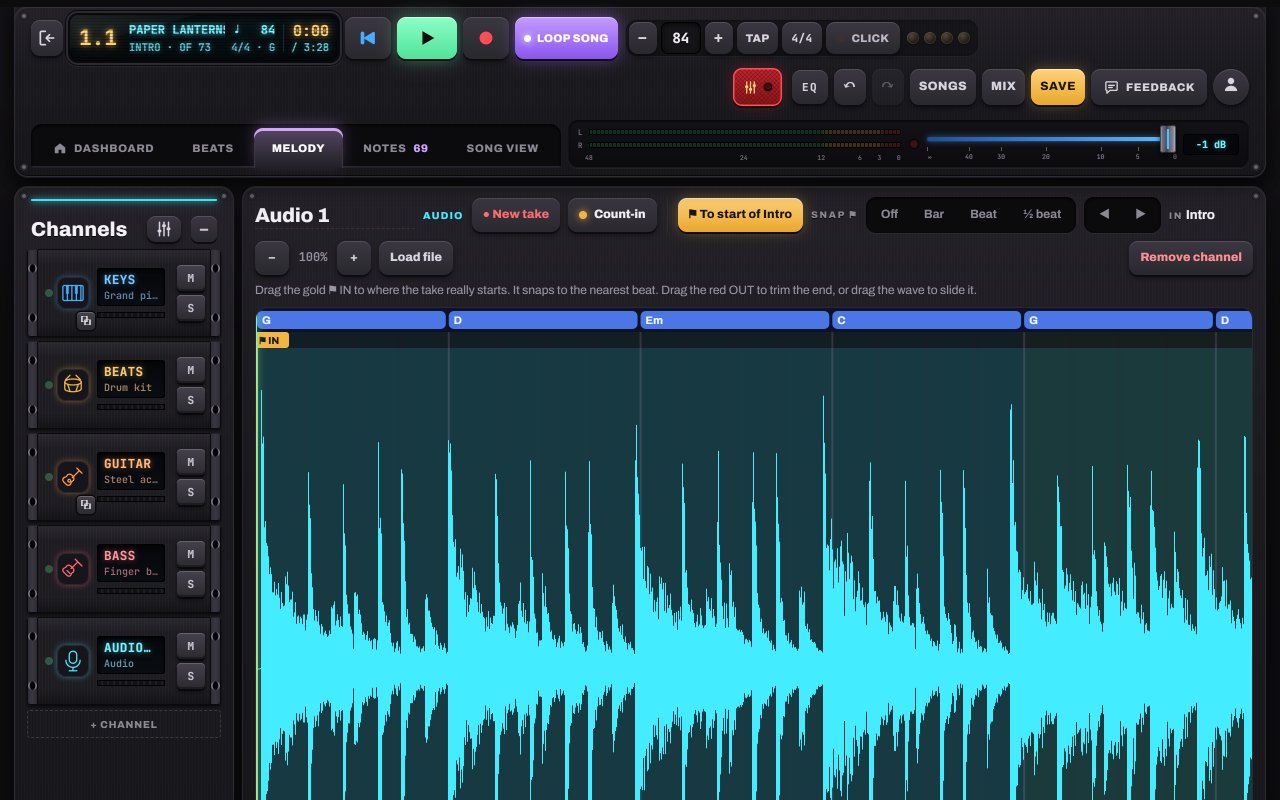
Task: Mute the BASS channel
Action: click(190, 554)
